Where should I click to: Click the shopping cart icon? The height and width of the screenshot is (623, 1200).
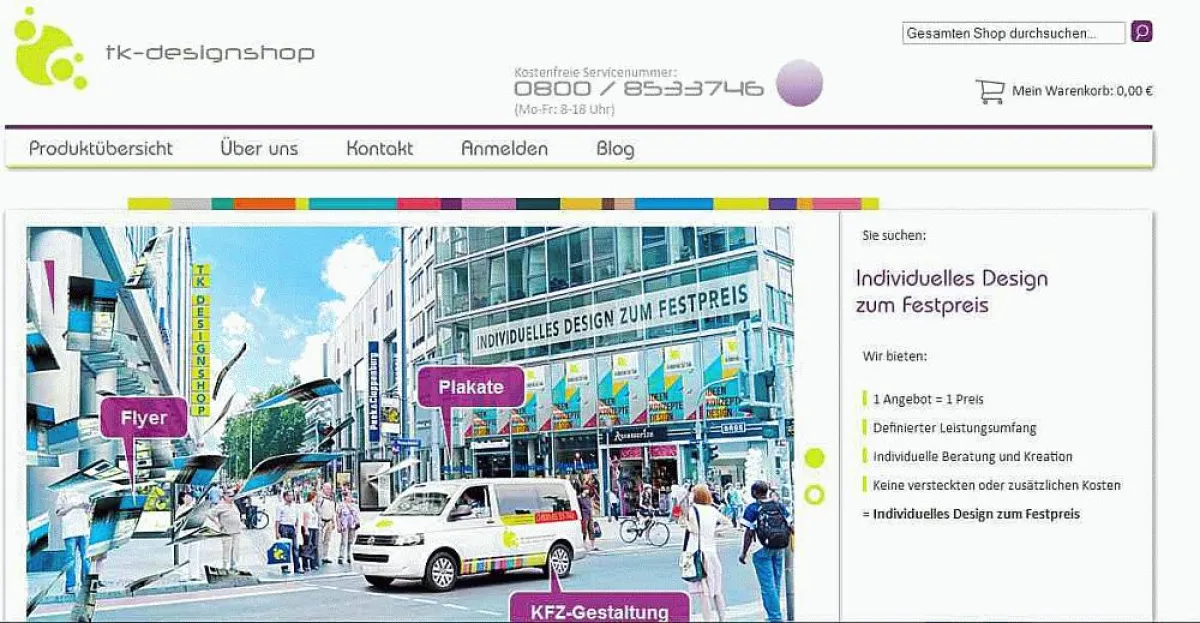coord(989,92)
